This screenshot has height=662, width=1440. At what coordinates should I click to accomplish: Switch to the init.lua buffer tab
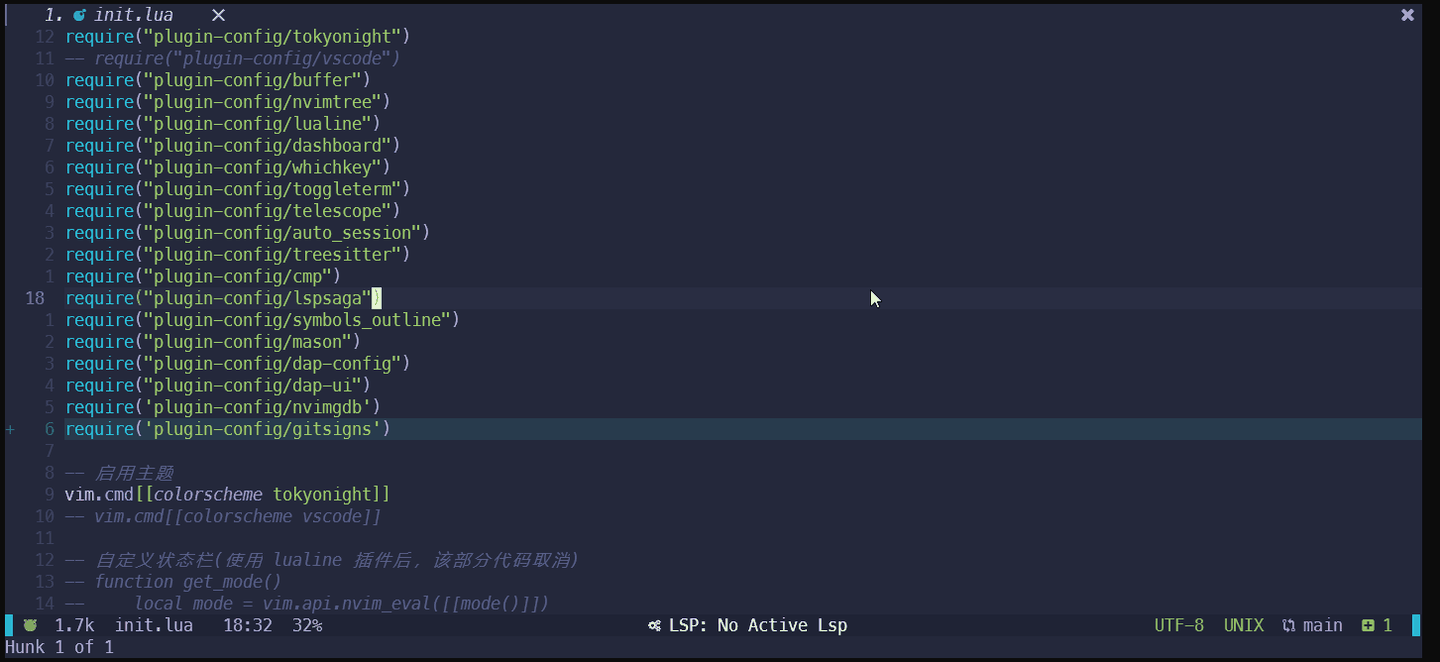(133, 15)
